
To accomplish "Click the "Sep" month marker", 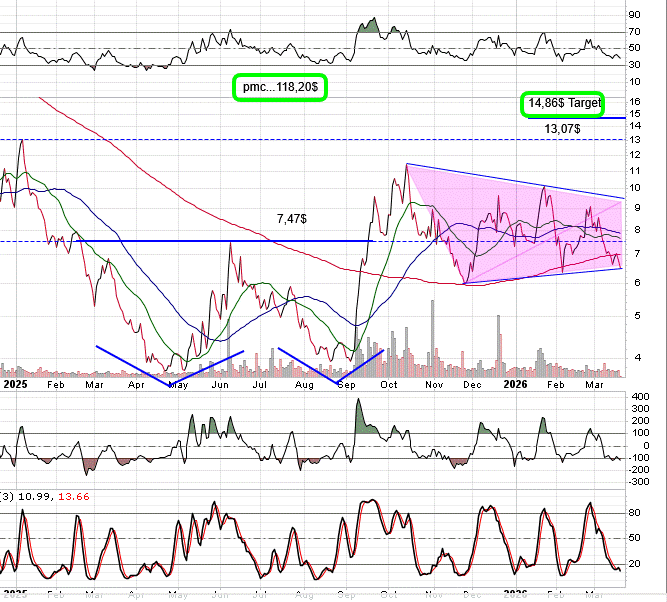I will coord(347,383).
